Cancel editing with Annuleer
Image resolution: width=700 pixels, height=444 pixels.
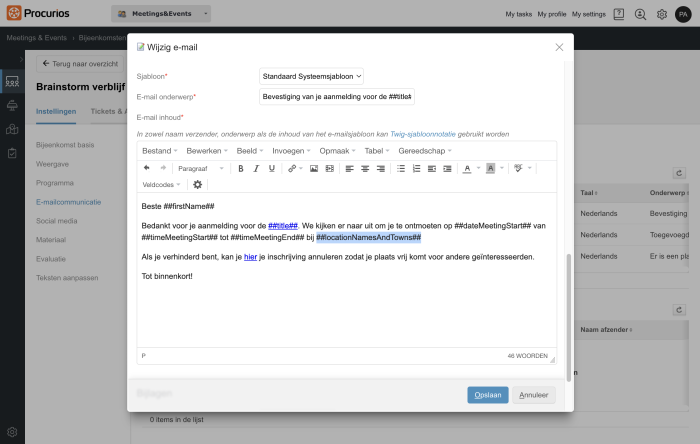534,395
